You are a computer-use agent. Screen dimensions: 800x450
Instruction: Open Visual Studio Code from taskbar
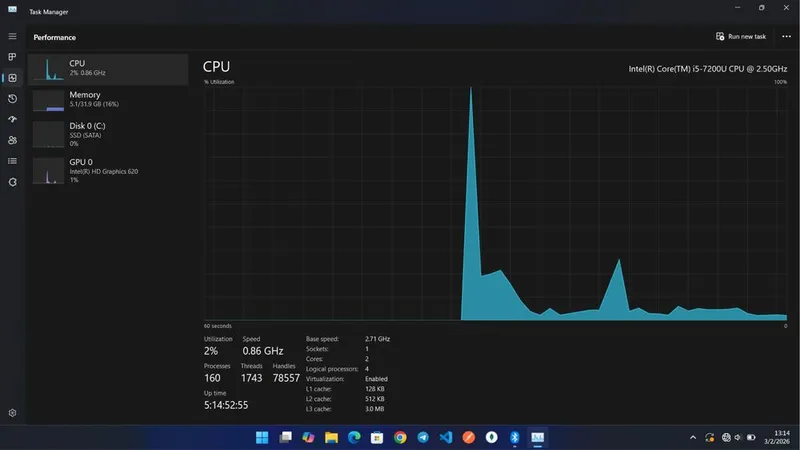coord(446,437)
